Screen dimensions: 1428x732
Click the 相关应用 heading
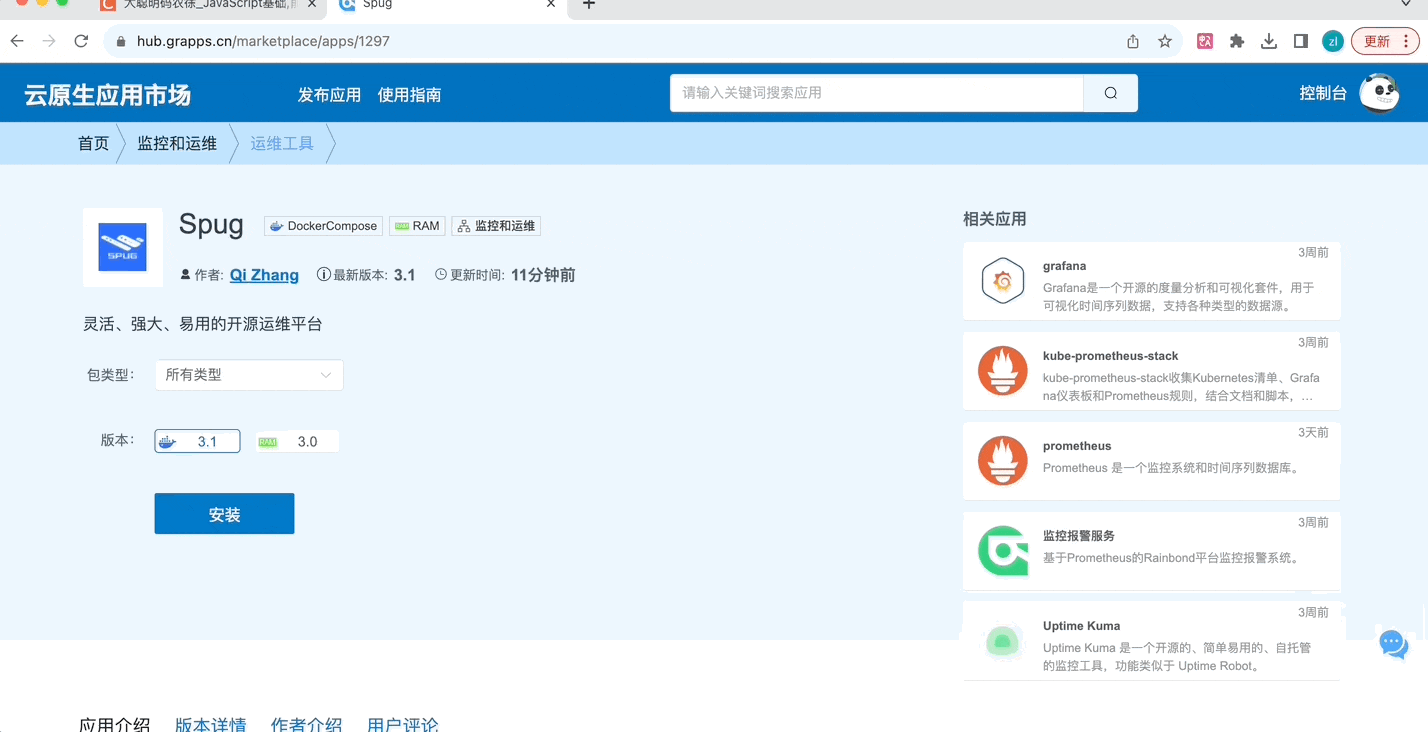tap(994, 219)
